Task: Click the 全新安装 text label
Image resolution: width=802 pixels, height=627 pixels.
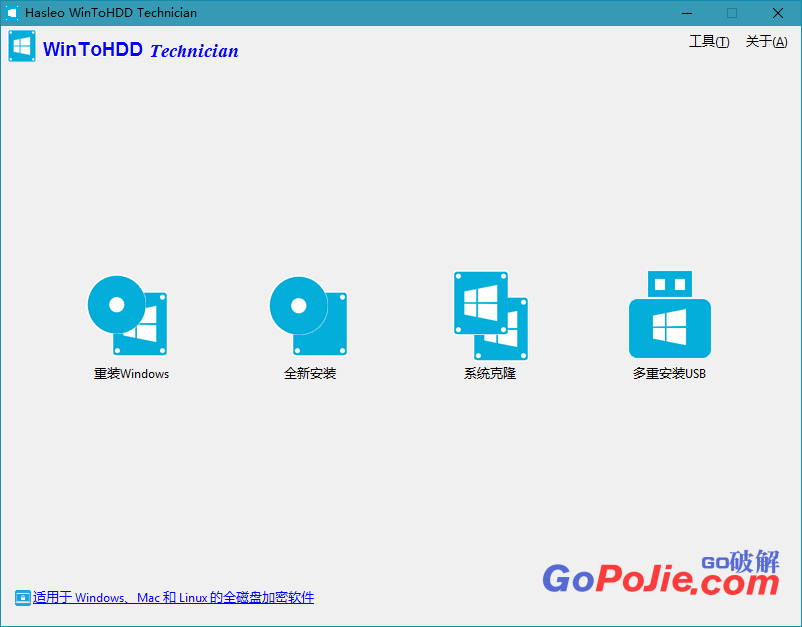Action: (310, 374)
